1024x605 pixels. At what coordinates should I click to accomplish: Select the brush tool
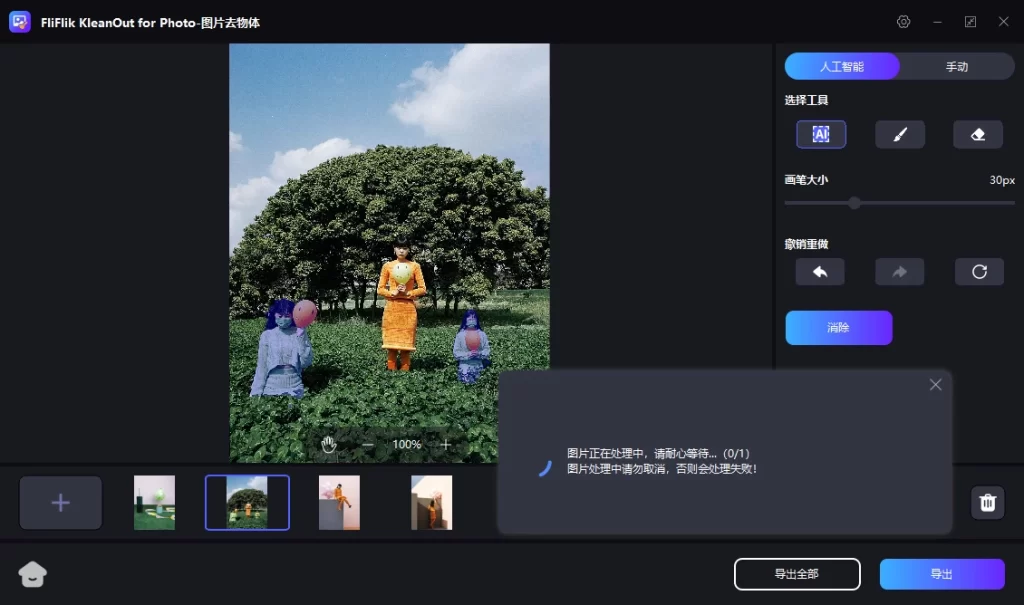pos(899,134)
